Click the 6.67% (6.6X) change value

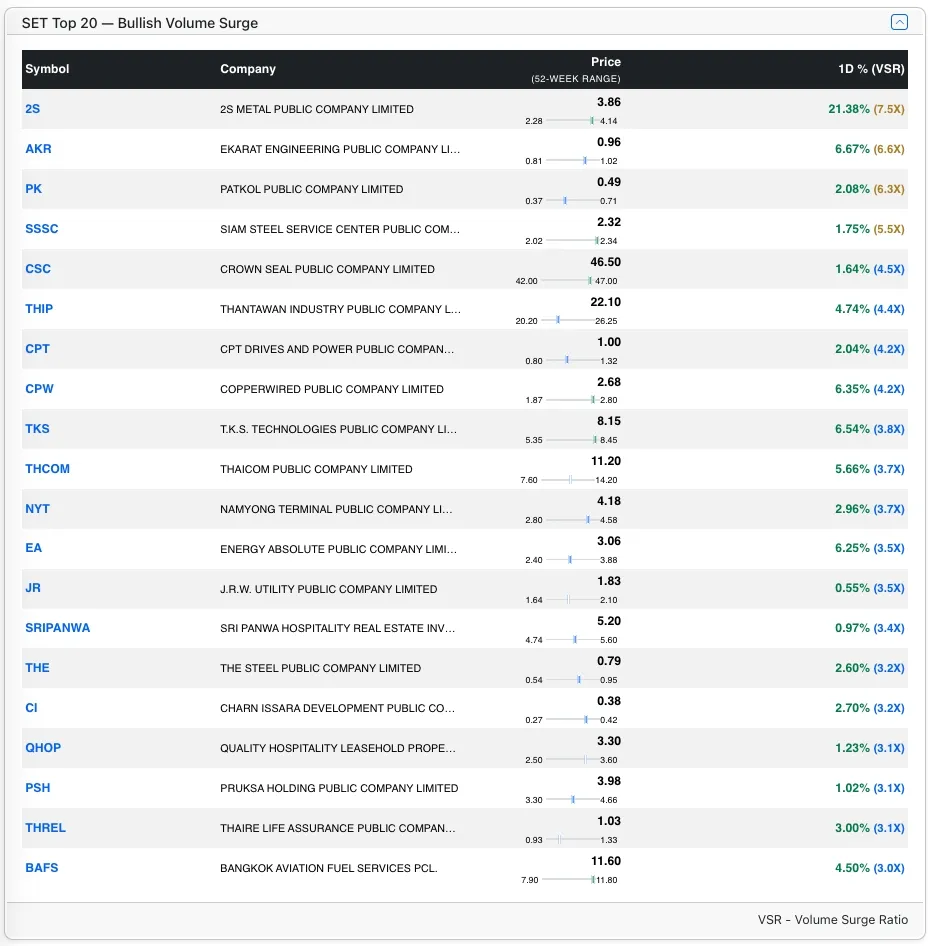870,148
